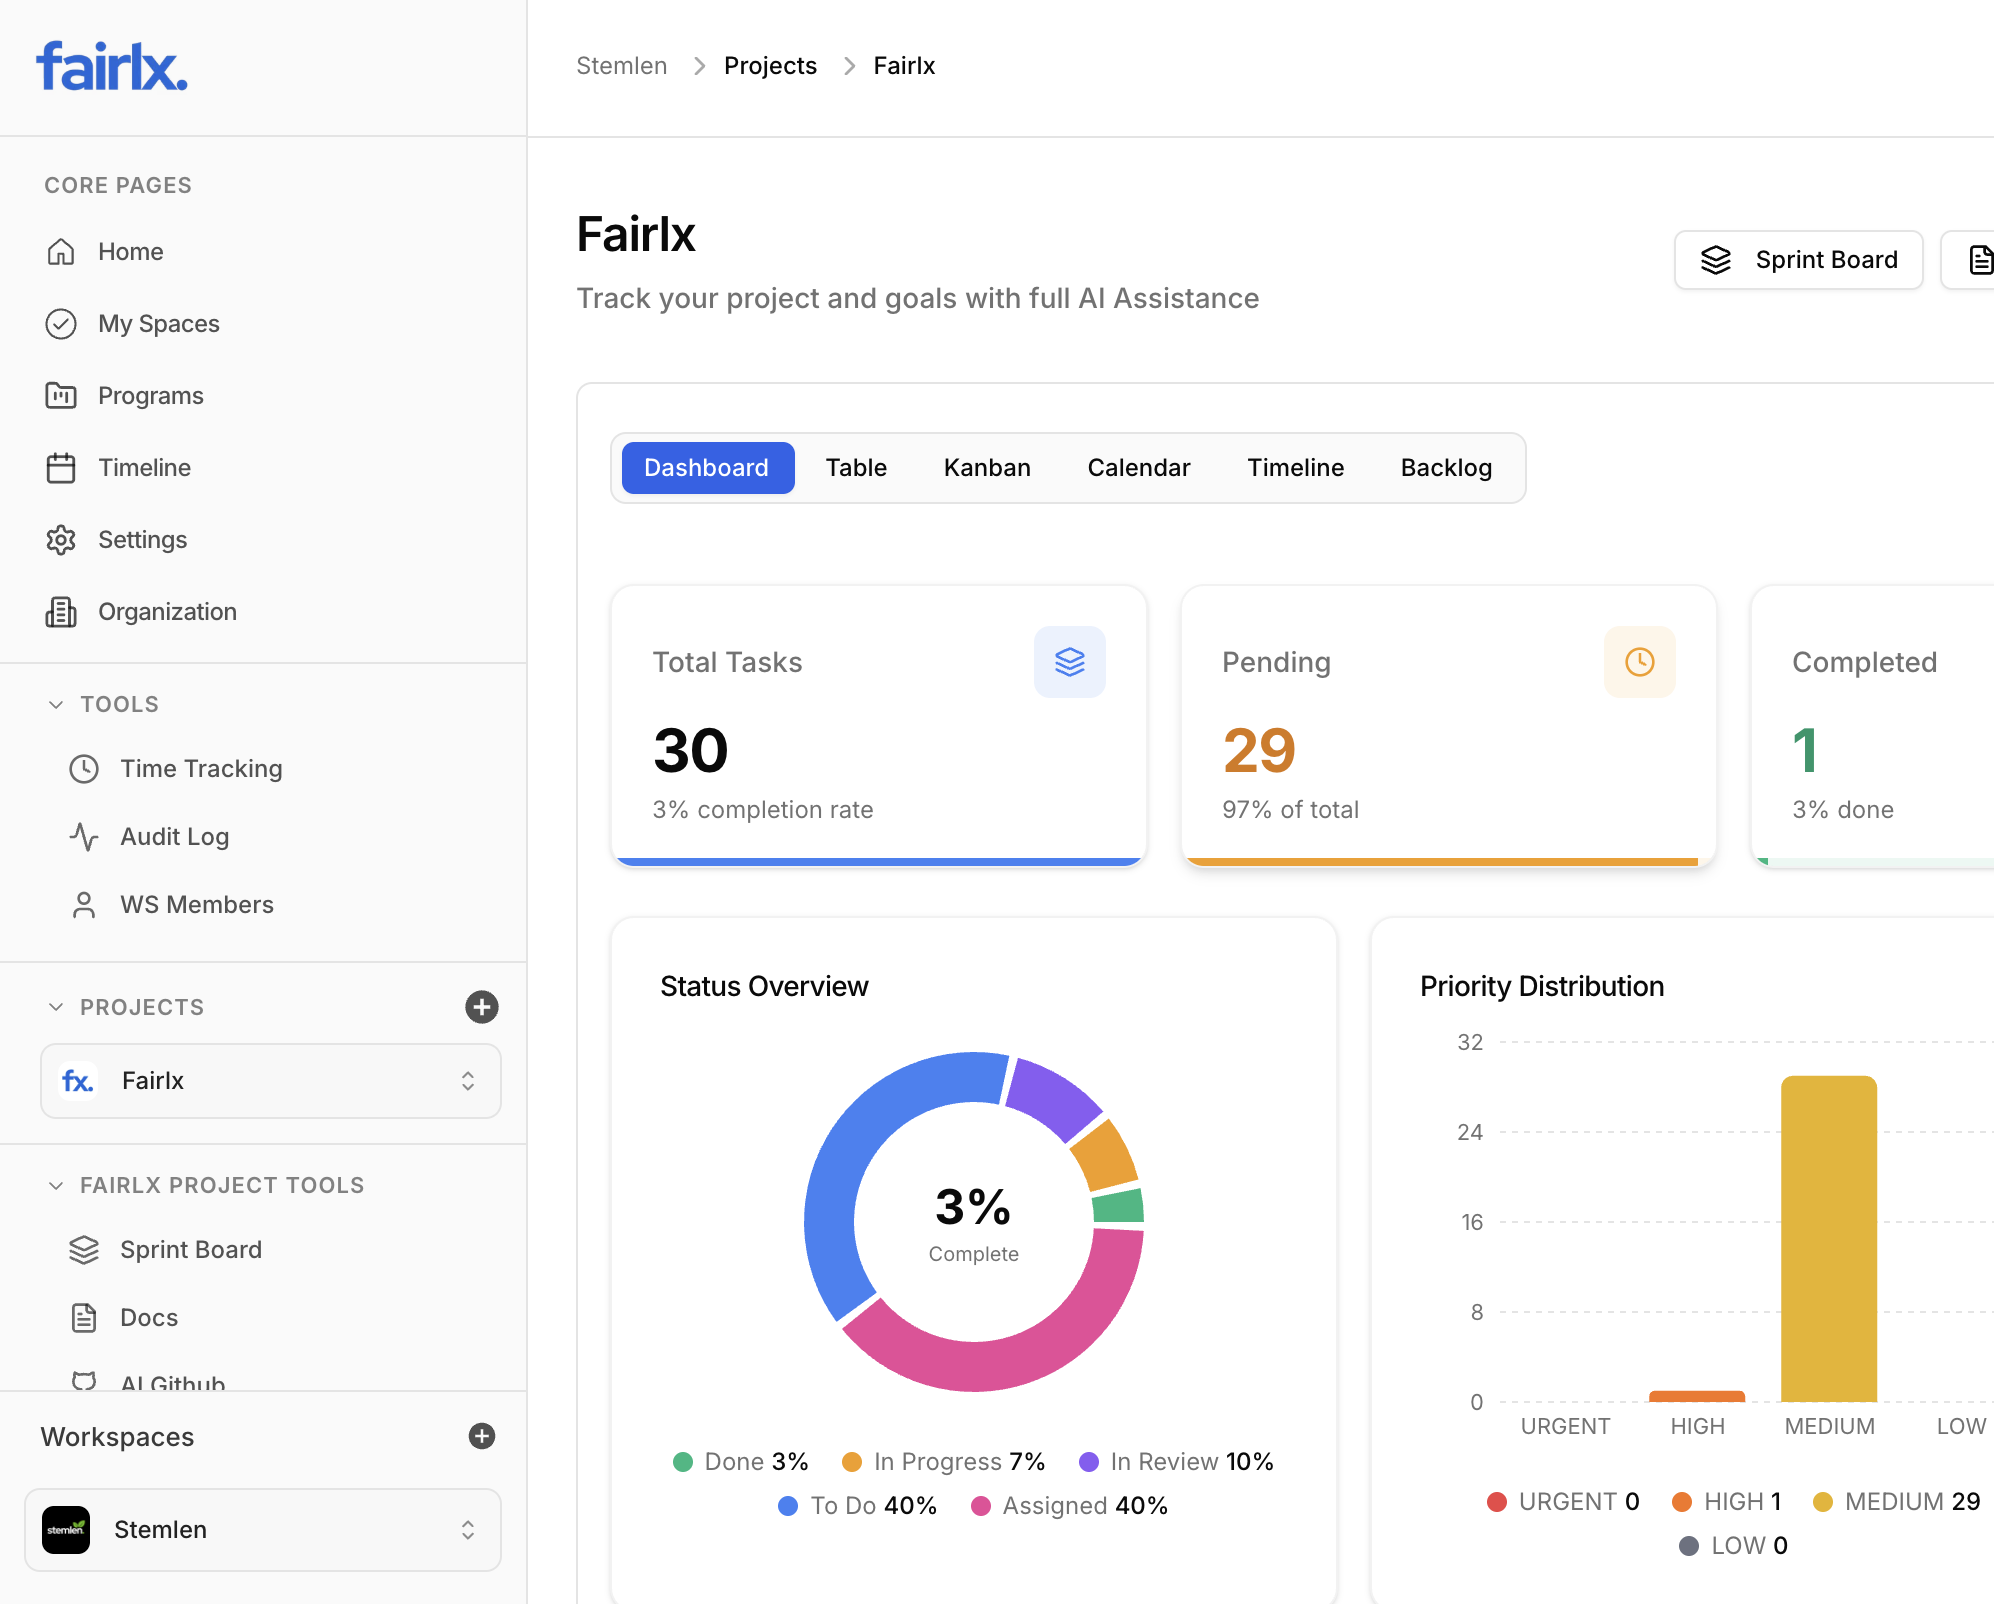The image size is (1994, 1604).
Task: Click the MEDIUM bar in Priority Distribution
Action: coord(1829,1238)
